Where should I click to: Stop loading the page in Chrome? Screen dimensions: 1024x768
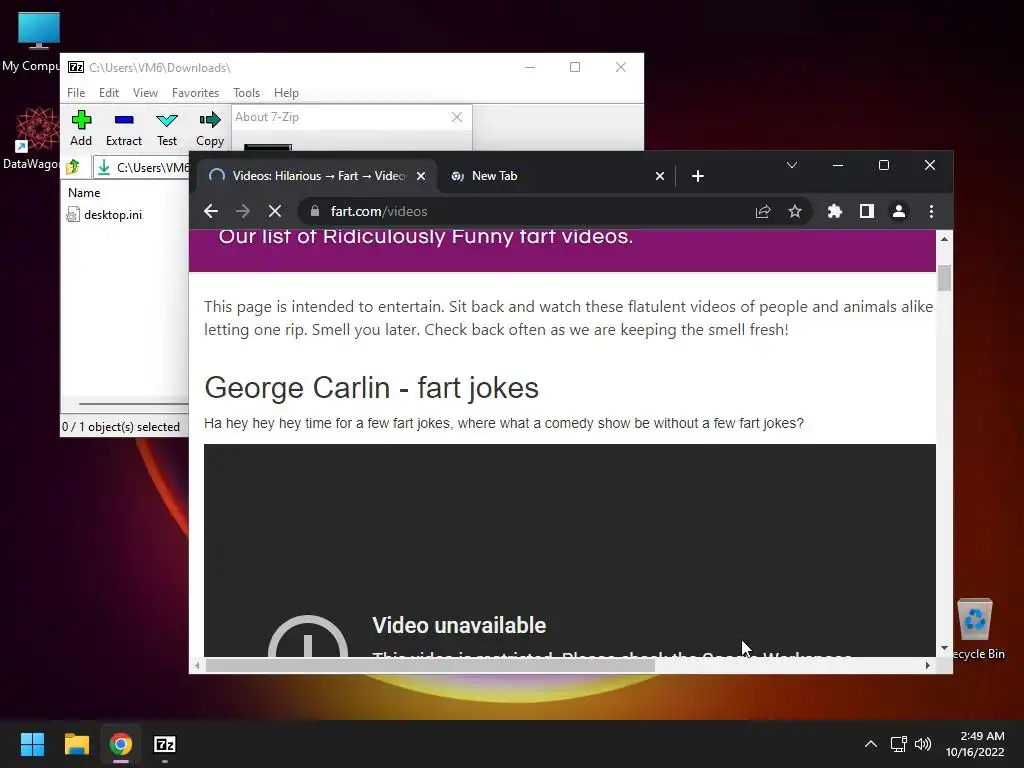[x=275, y=211]
